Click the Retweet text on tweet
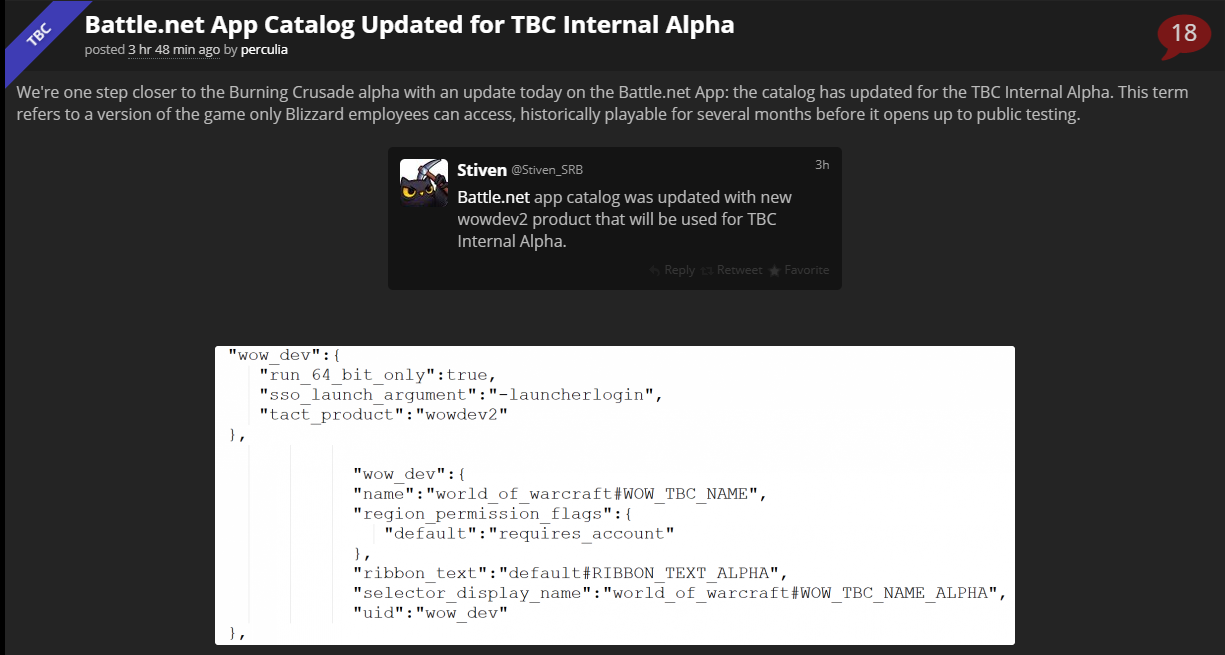 [739, 270]
